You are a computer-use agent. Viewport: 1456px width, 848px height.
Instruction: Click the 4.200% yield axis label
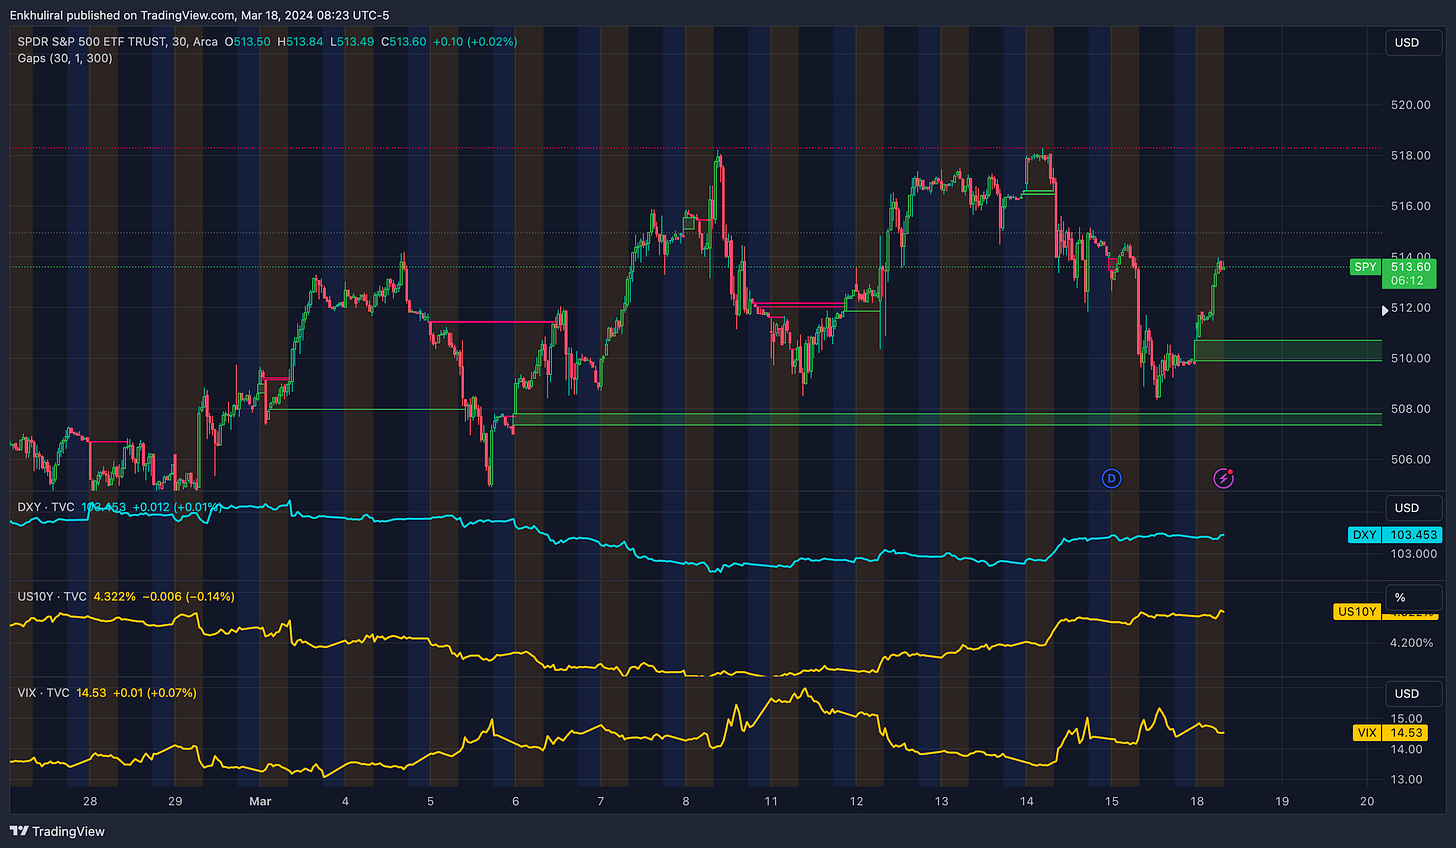[x=1412, y=643]
